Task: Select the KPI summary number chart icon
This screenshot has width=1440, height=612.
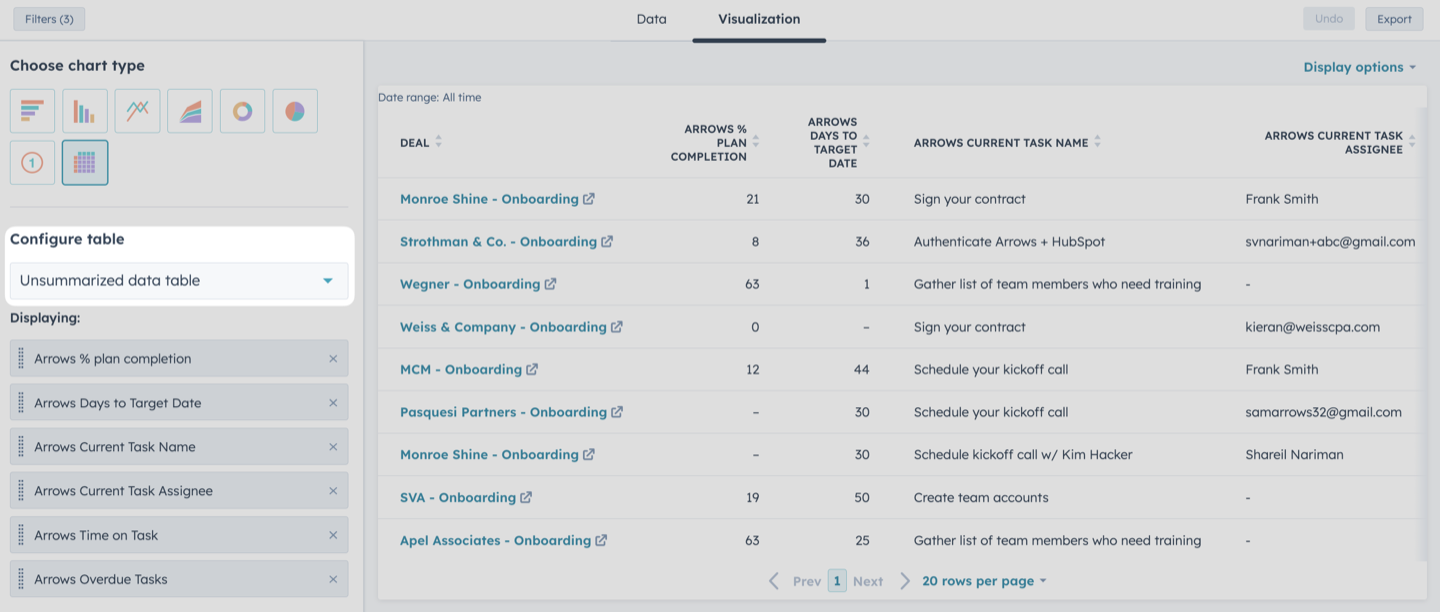Action: (x=32, y=163)
